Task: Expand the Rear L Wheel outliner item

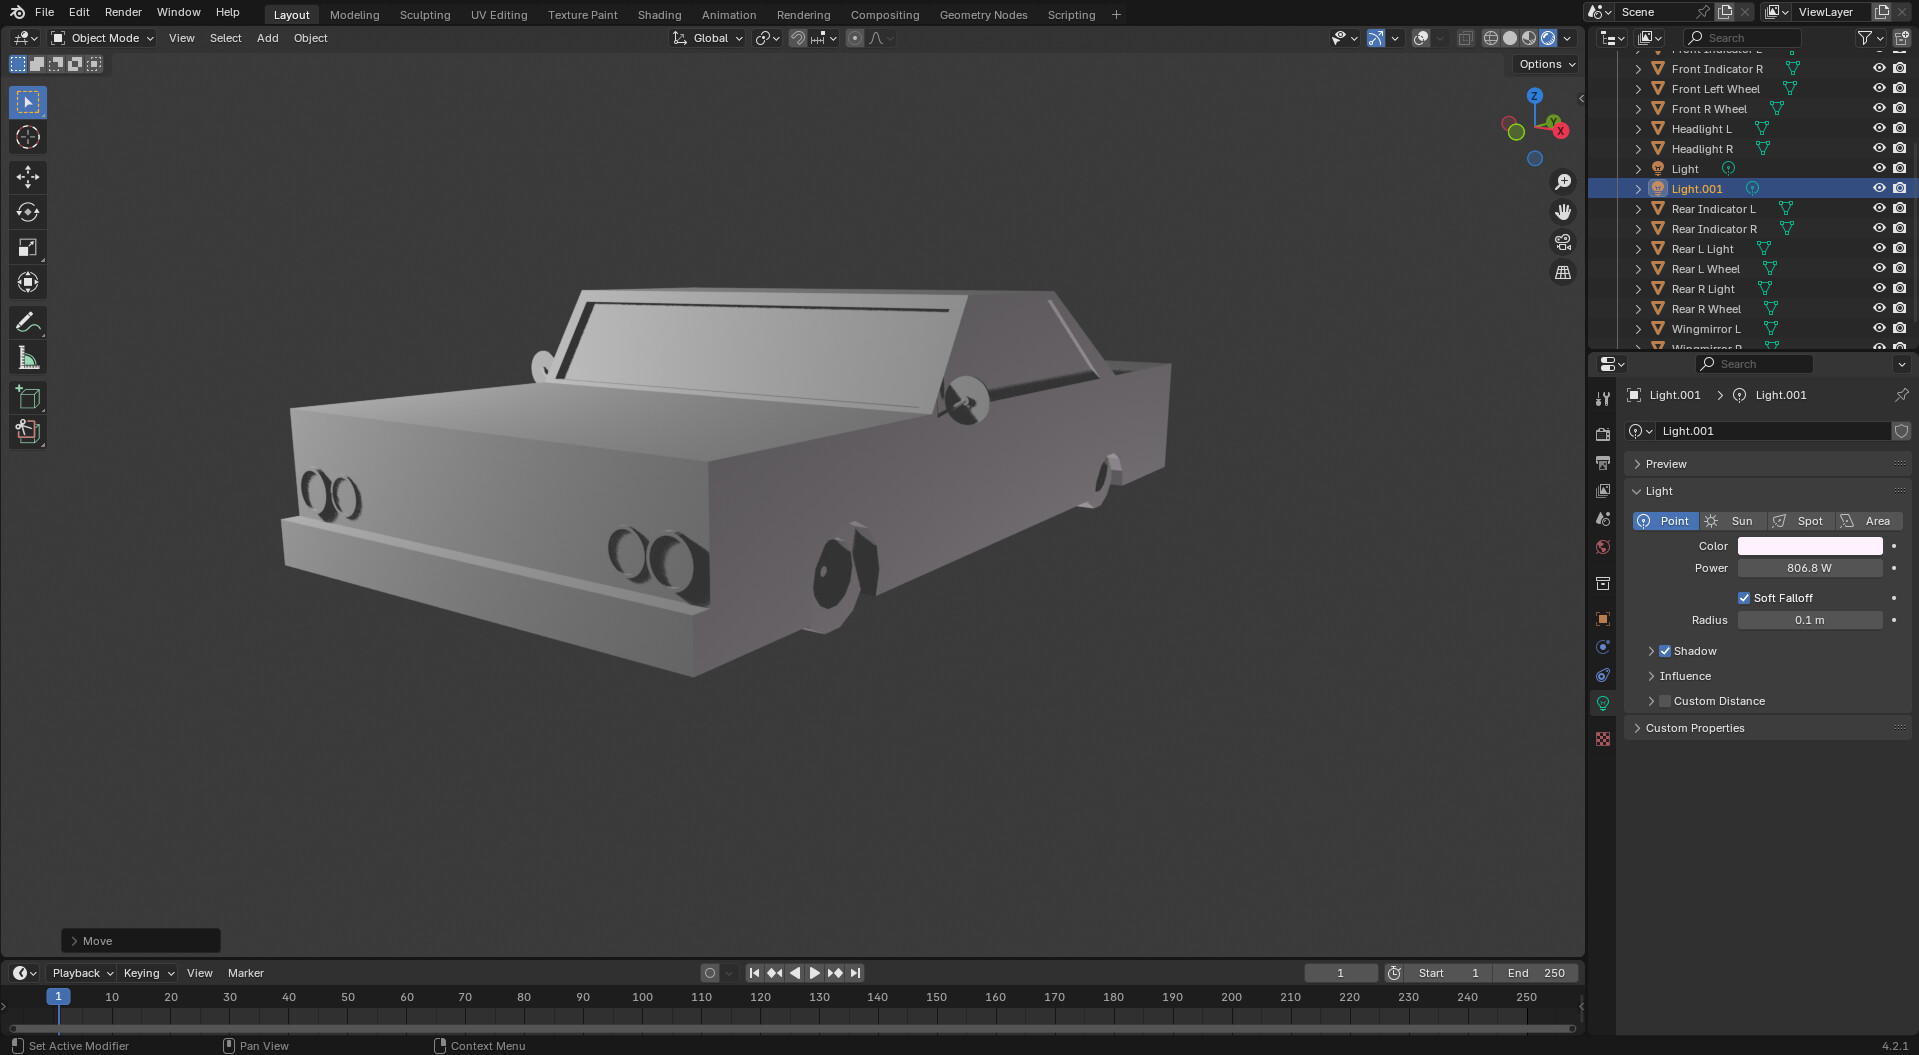Action: [x=1638, y=268]
